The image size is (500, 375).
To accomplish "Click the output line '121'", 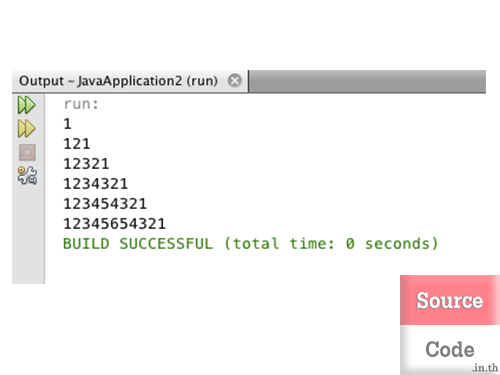I will point(77,144).
